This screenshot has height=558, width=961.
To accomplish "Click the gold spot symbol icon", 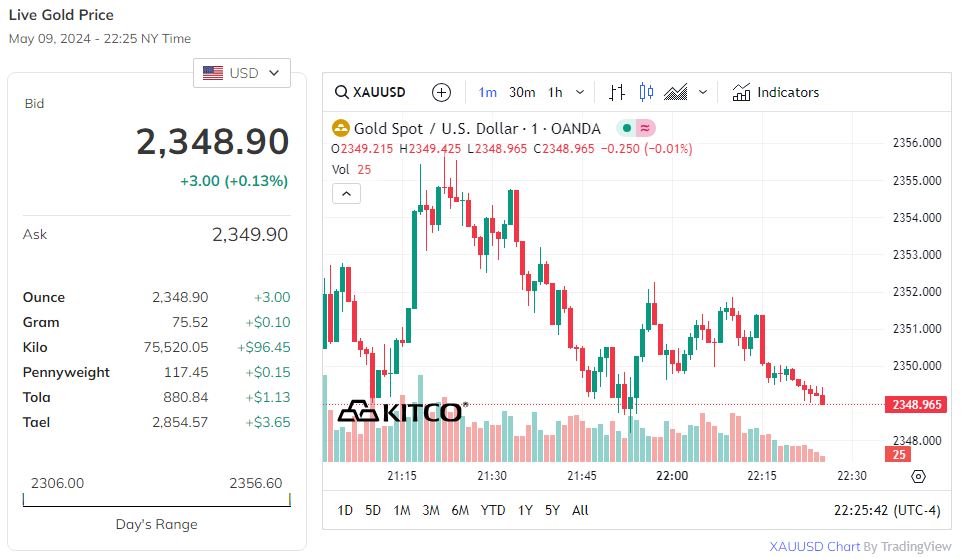I will [341, 128].
